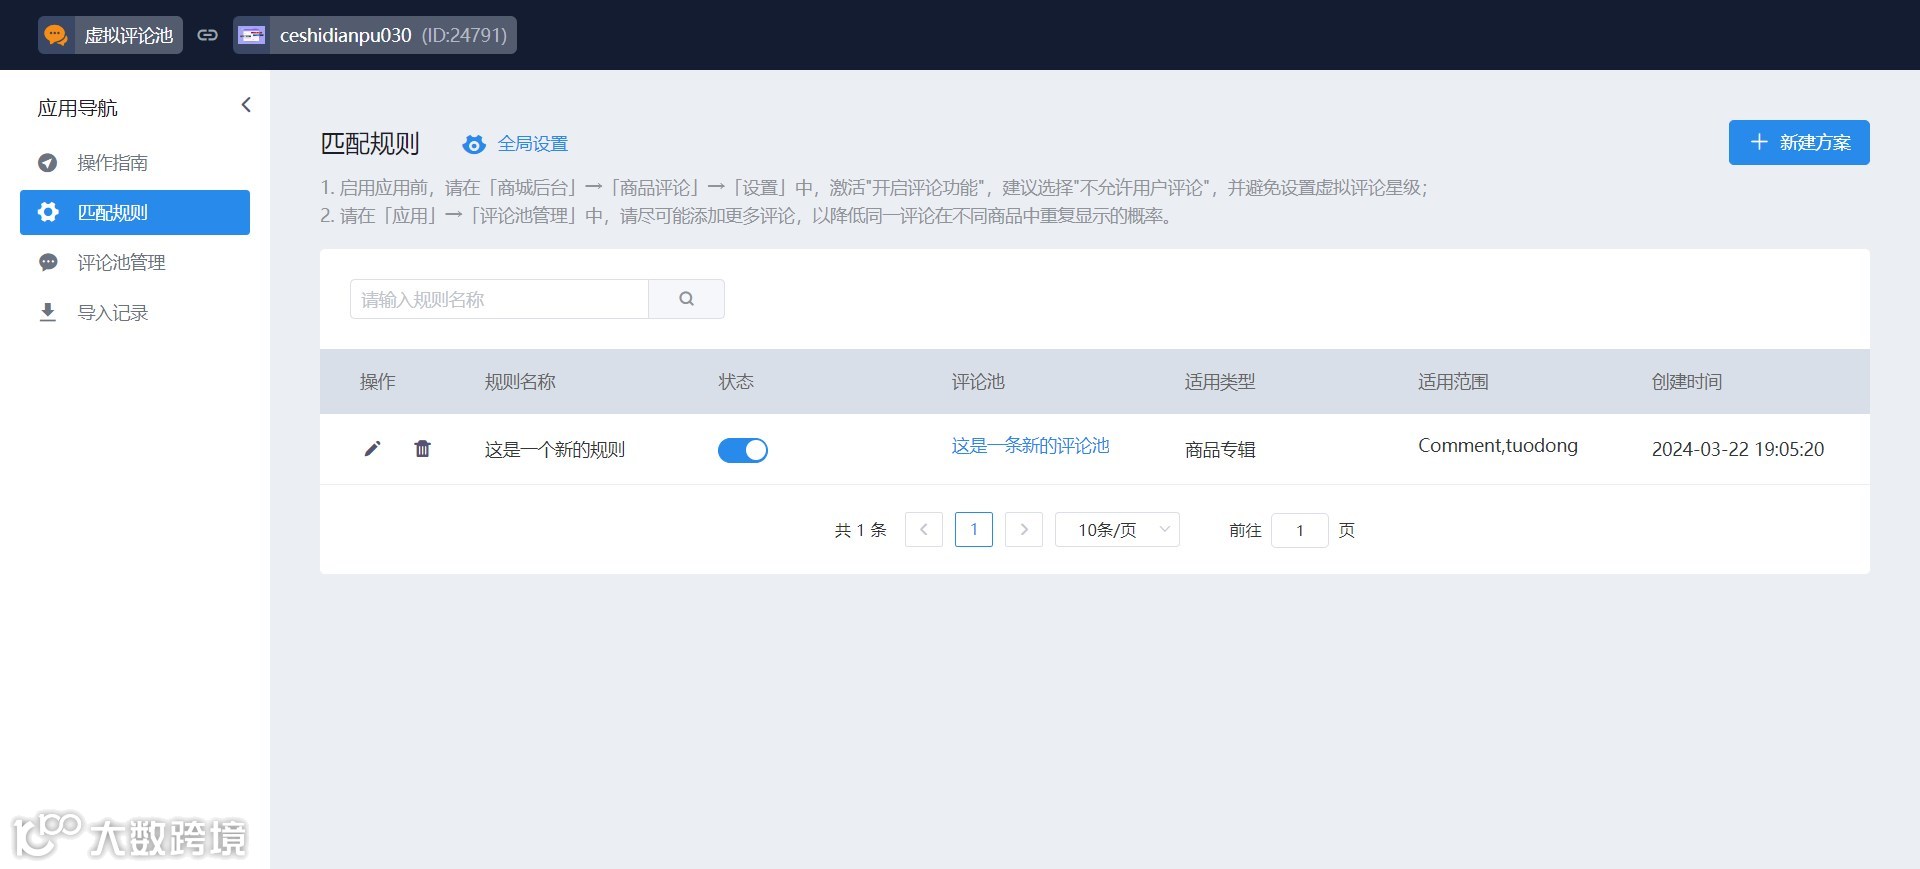This screenshot has width=1920, height=869.
Task: Edit rule 这是一个新的规则 with pencil icon
Action: (x=372, y=449)
